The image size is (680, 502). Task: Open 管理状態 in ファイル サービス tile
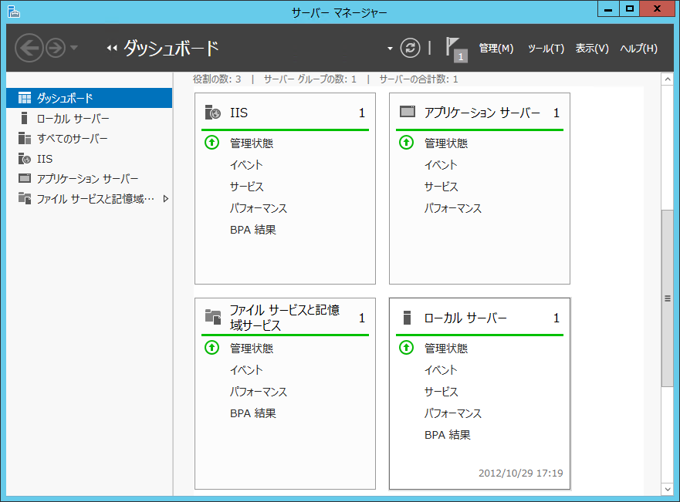point(252,348)
